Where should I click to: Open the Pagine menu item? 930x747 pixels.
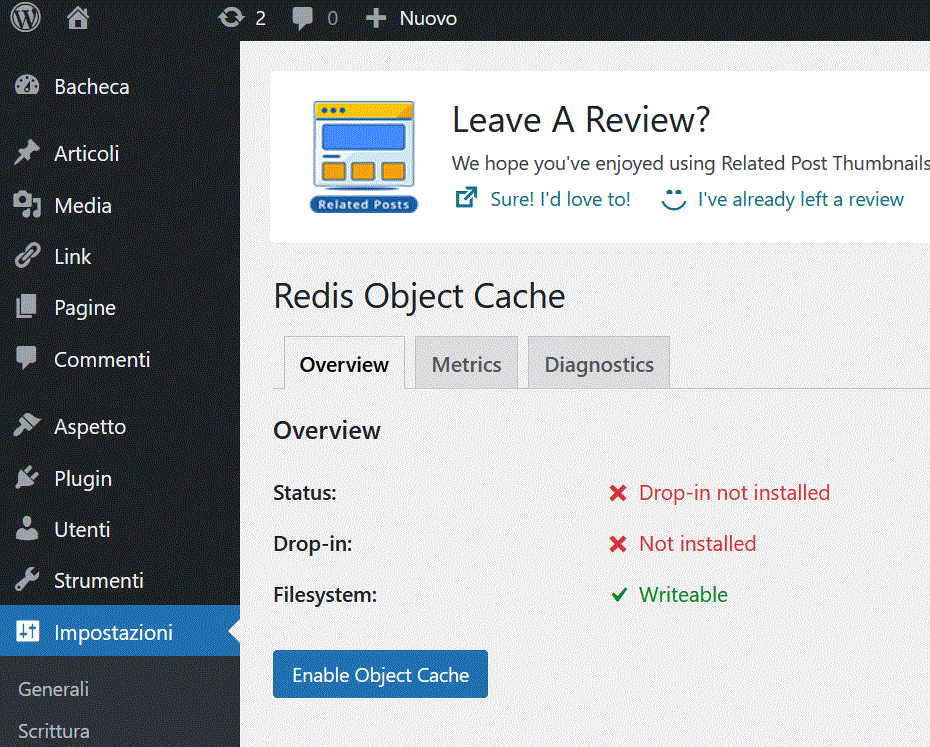120,307
